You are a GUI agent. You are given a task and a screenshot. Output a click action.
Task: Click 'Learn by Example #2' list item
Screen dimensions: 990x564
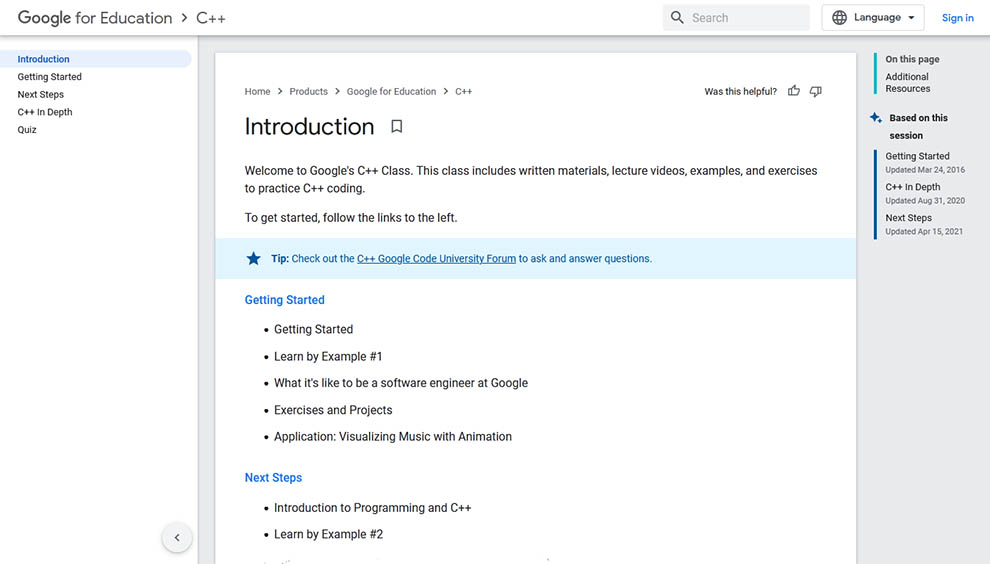pyautogui.click(x=328, y=534)
